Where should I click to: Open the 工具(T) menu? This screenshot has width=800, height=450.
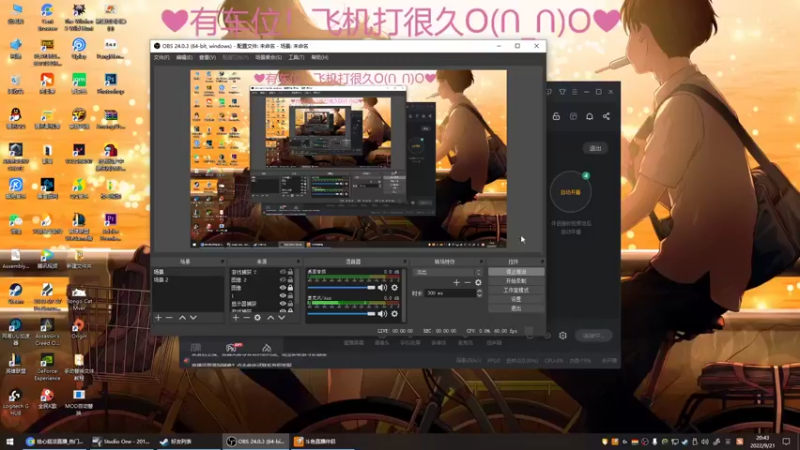coord(296,58)
